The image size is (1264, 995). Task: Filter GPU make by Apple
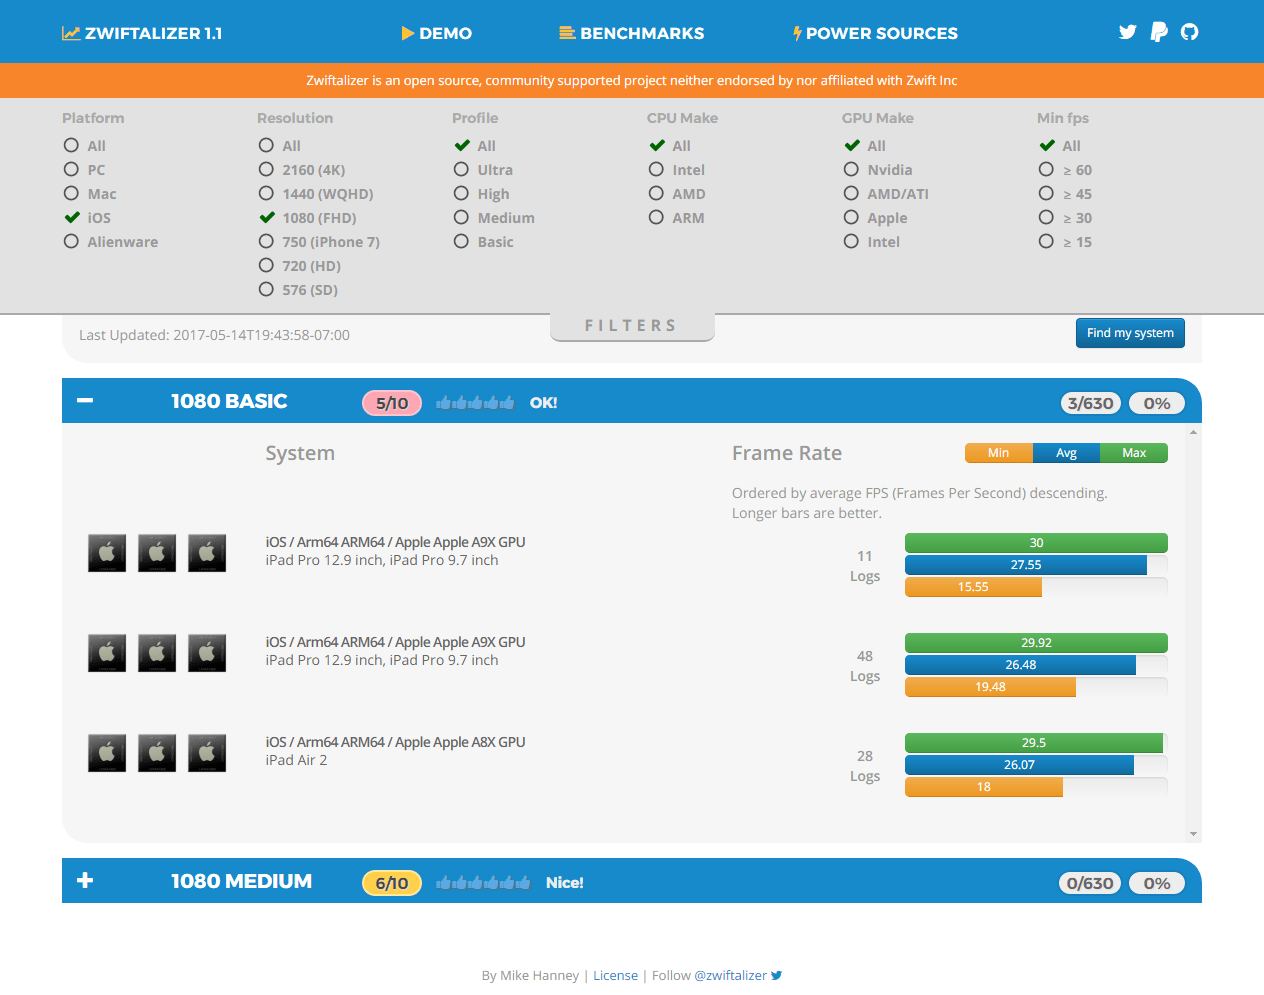point(876,218)
